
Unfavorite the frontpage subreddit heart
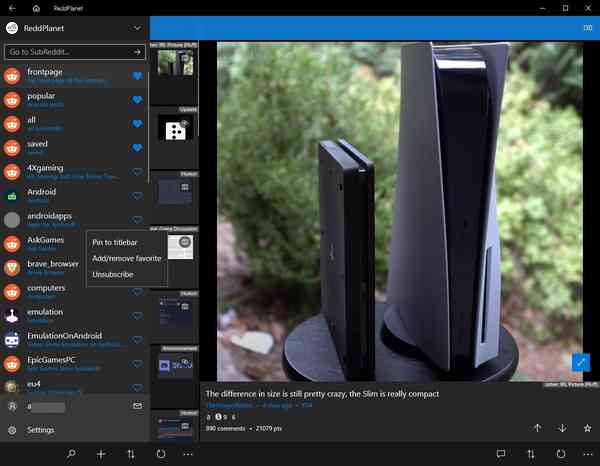coord(137,76)
